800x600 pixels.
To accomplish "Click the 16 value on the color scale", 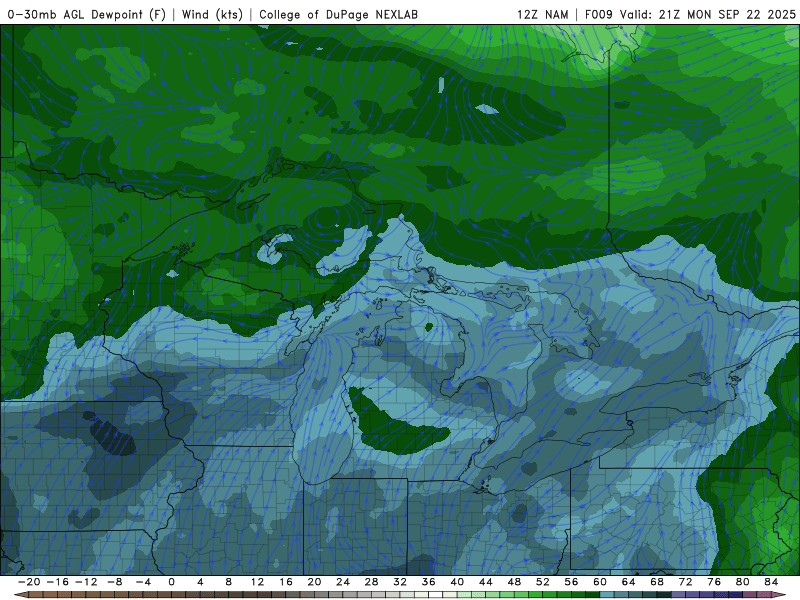I will tap(286, 582).
